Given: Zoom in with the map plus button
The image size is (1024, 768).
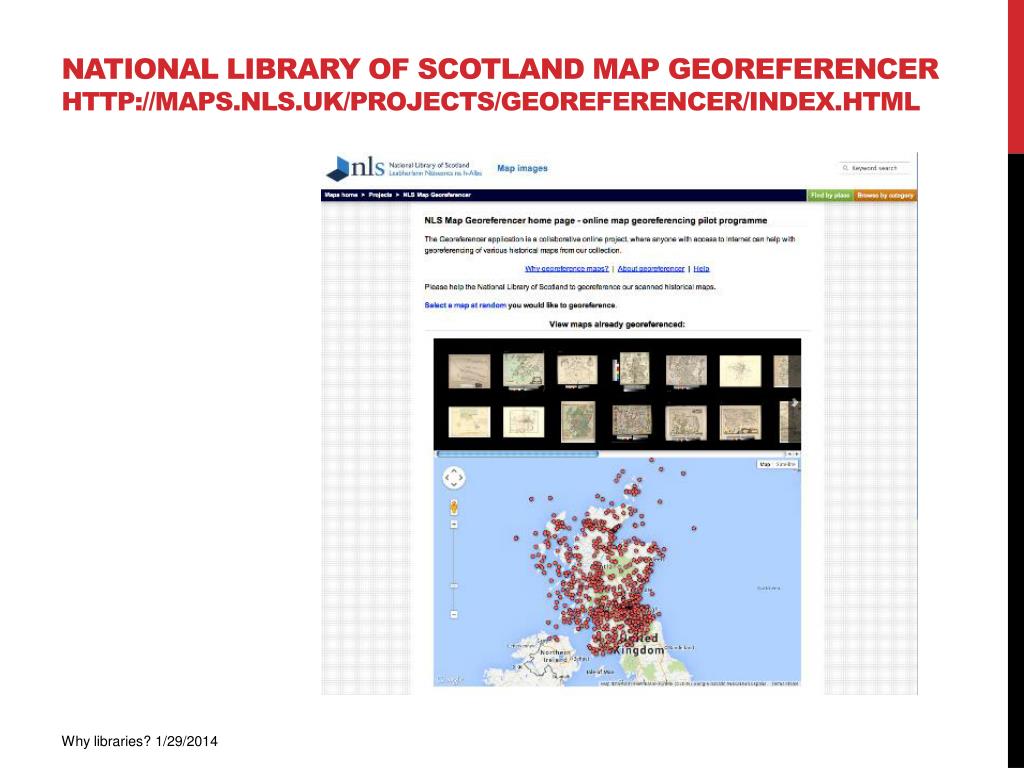Looking at the screenshot, I should pos(454,524).
